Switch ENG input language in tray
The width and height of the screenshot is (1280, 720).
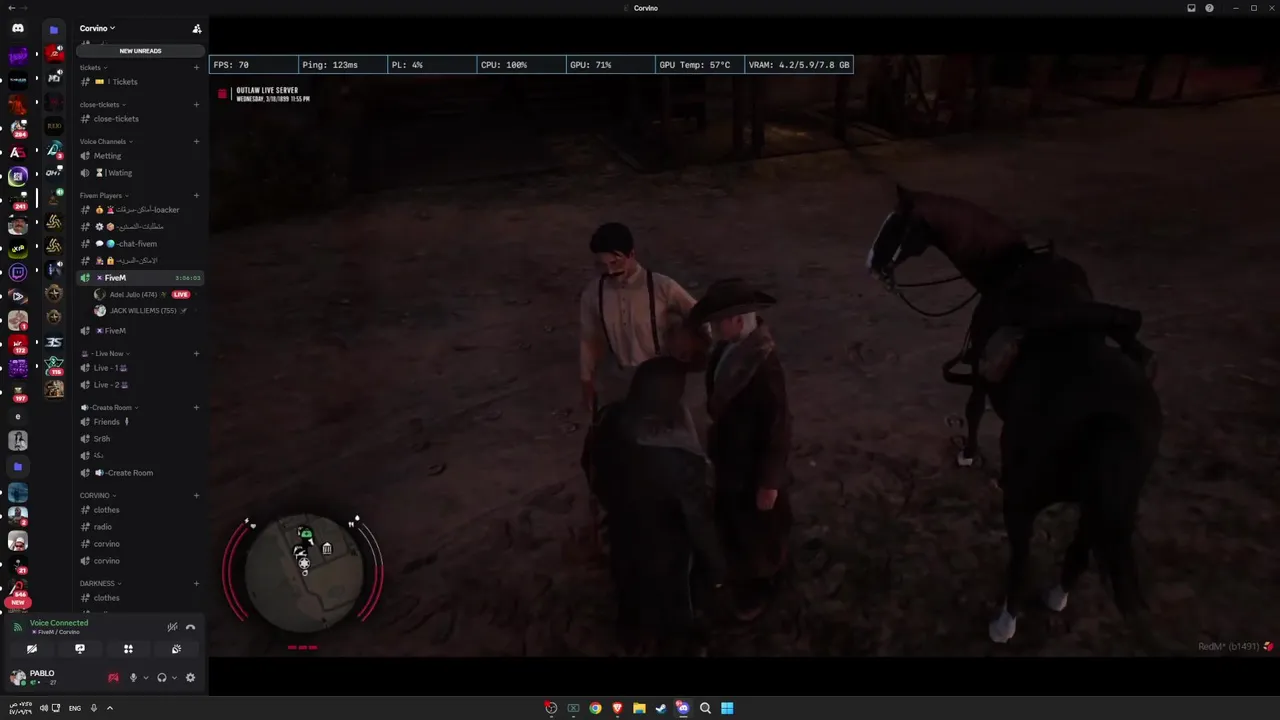pyautogui.click(x=75, y=708)
